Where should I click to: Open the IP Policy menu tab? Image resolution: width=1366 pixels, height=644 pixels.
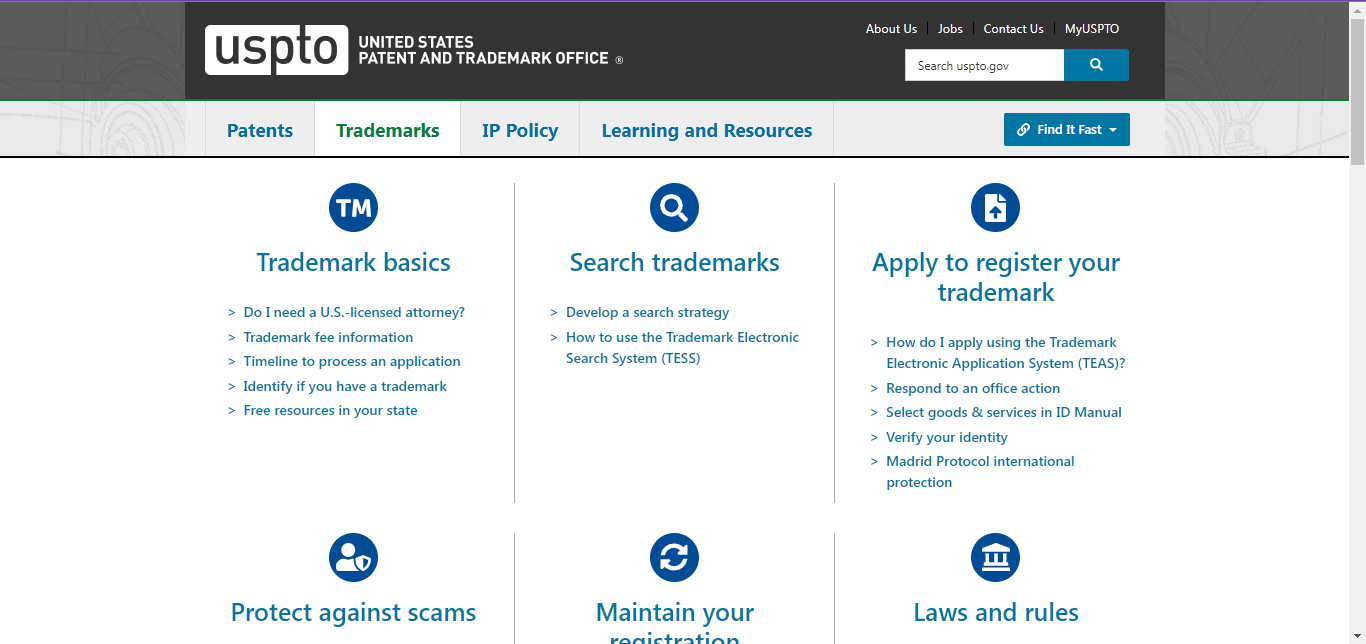(520, 131)
